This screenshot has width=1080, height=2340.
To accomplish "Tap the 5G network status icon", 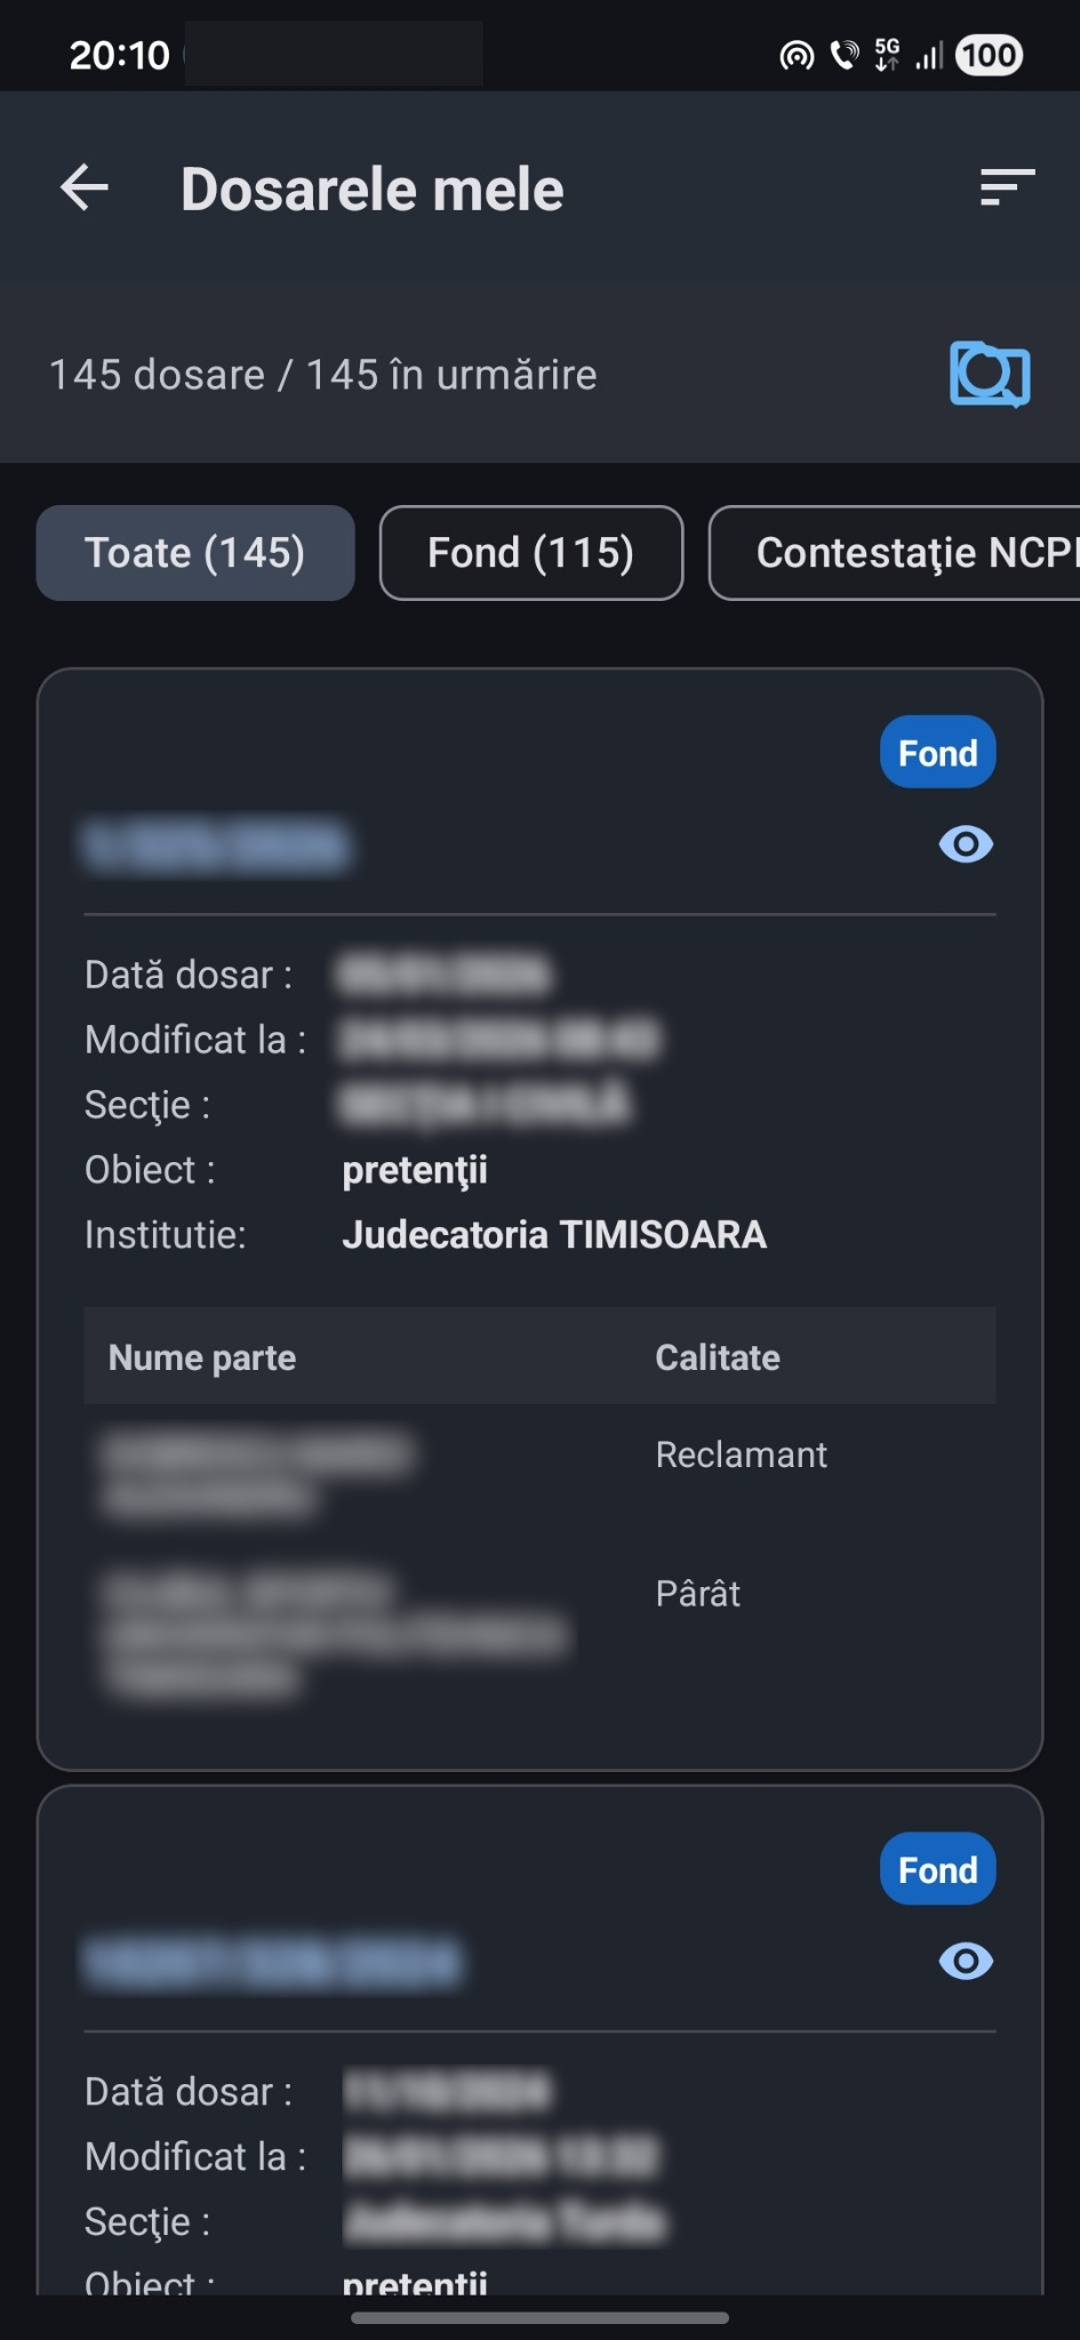I will (x=887, y=55).
